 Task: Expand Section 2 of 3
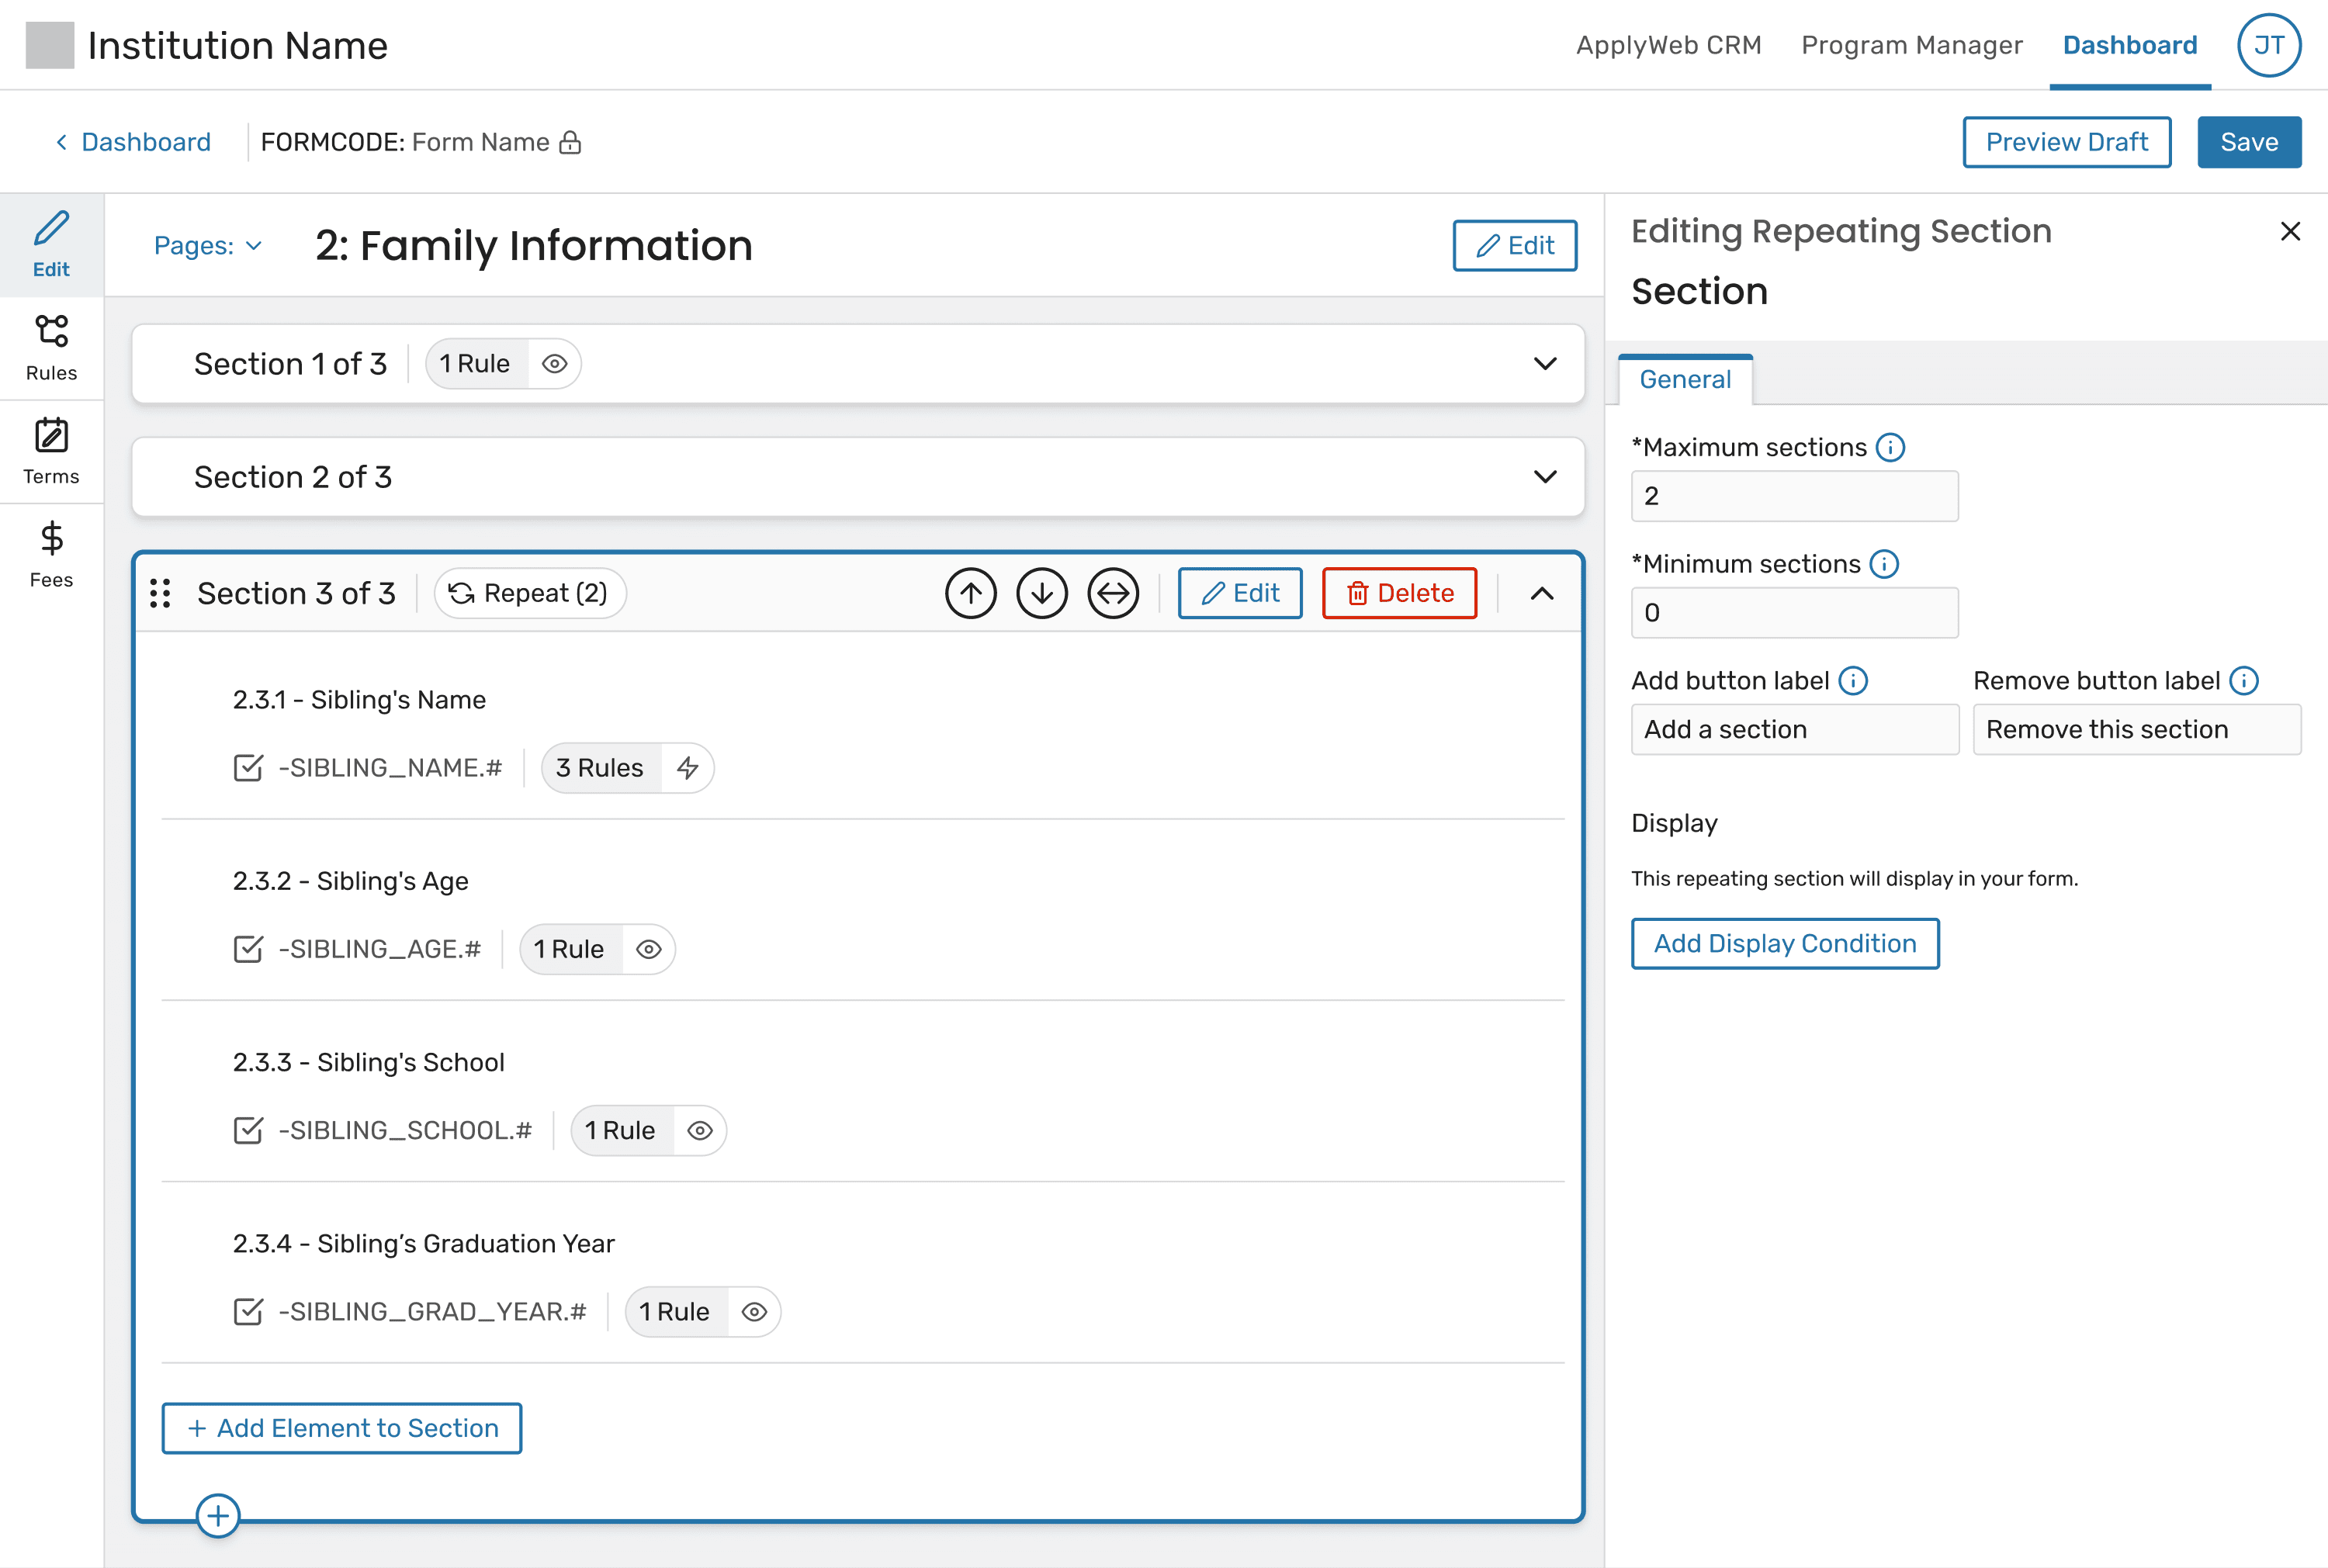1544,477
